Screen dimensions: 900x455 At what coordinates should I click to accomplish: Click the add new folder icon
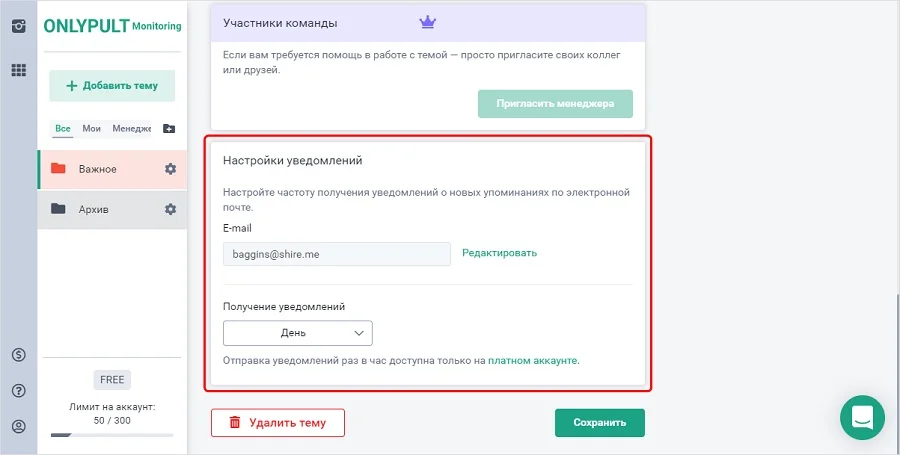(x=168, y=129)
